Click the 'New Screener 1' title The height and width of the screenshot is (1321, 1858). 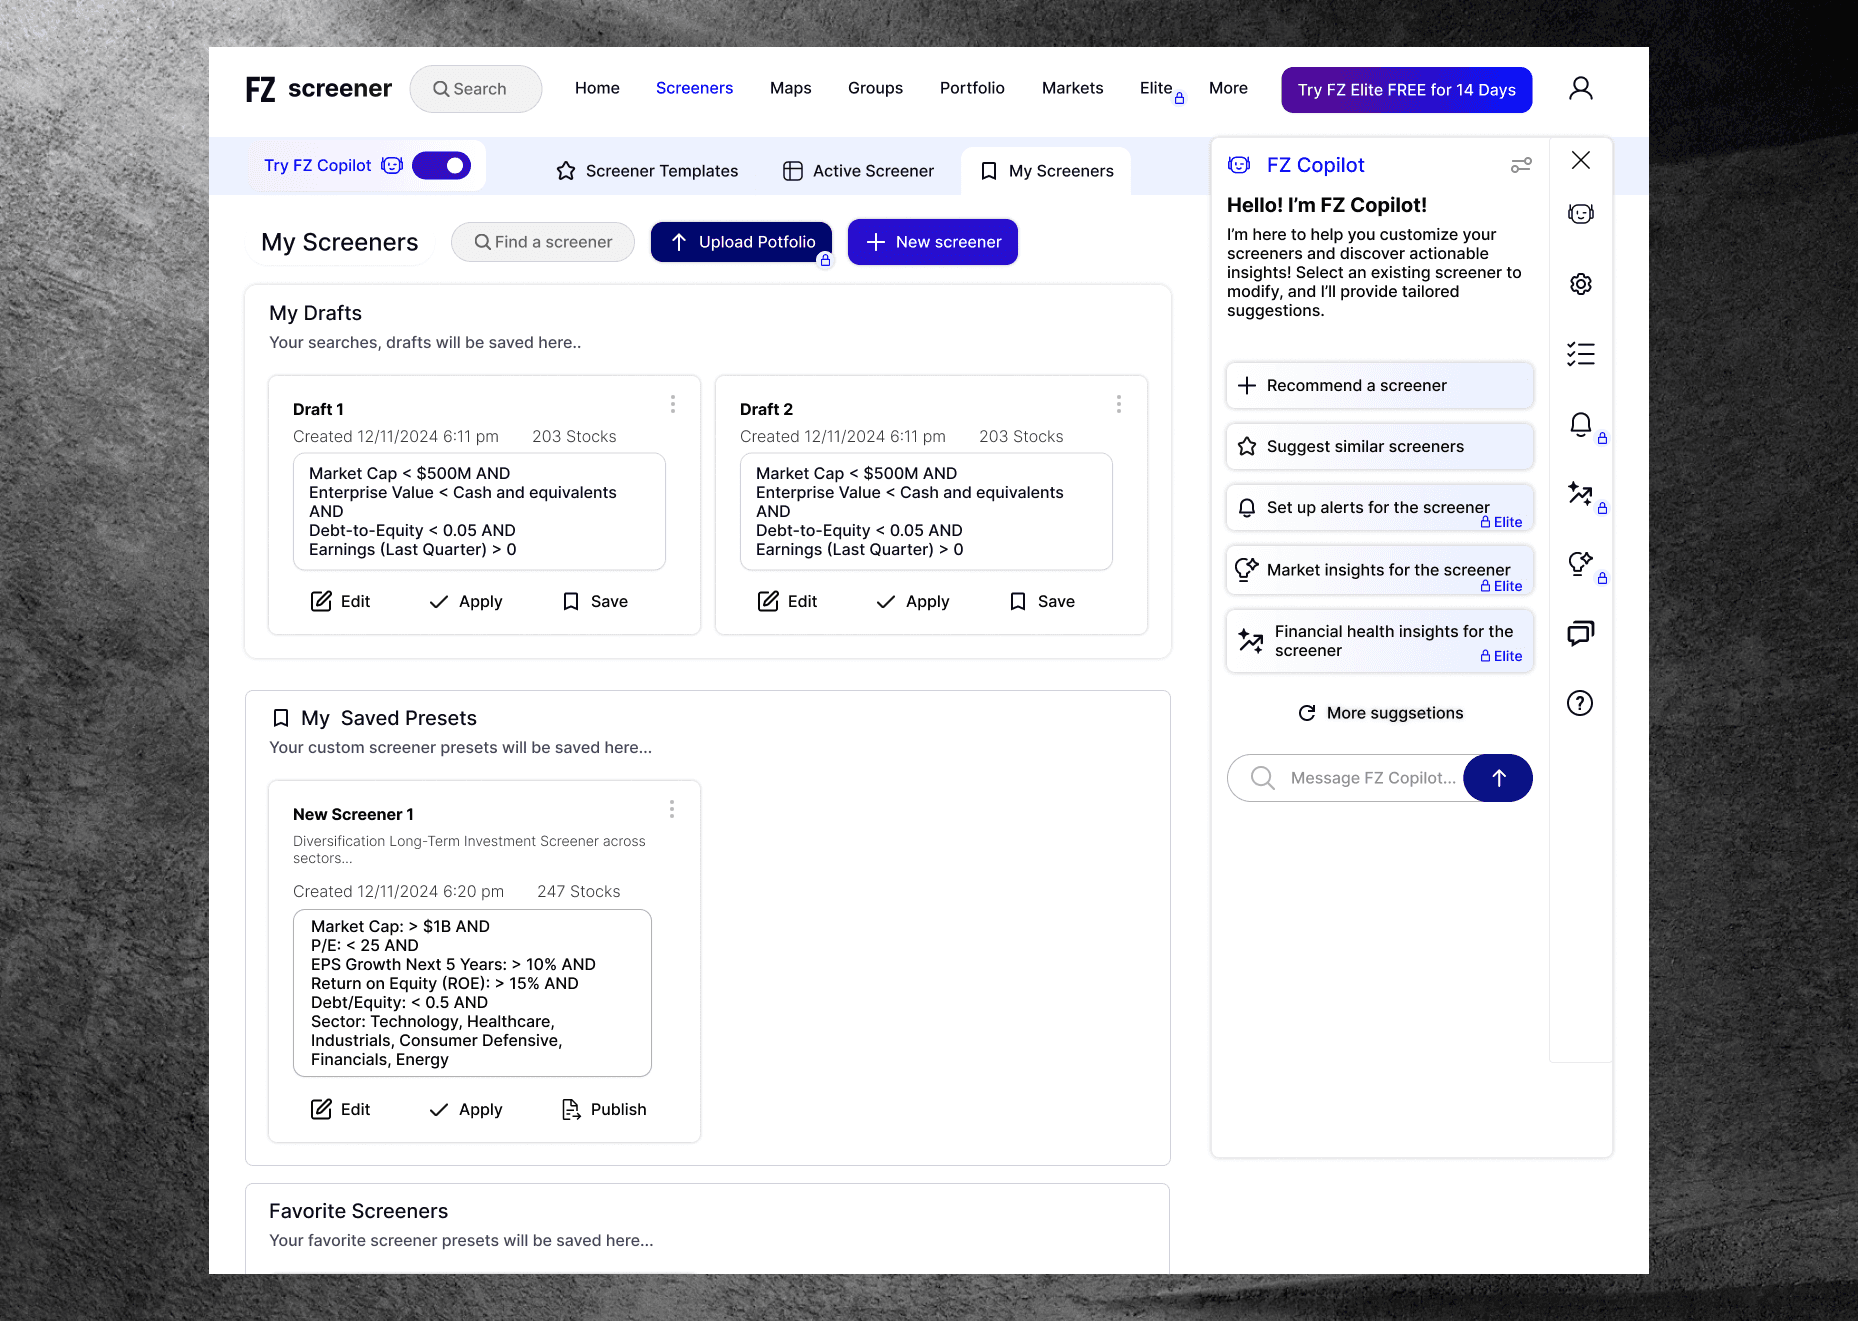(353, 814)
